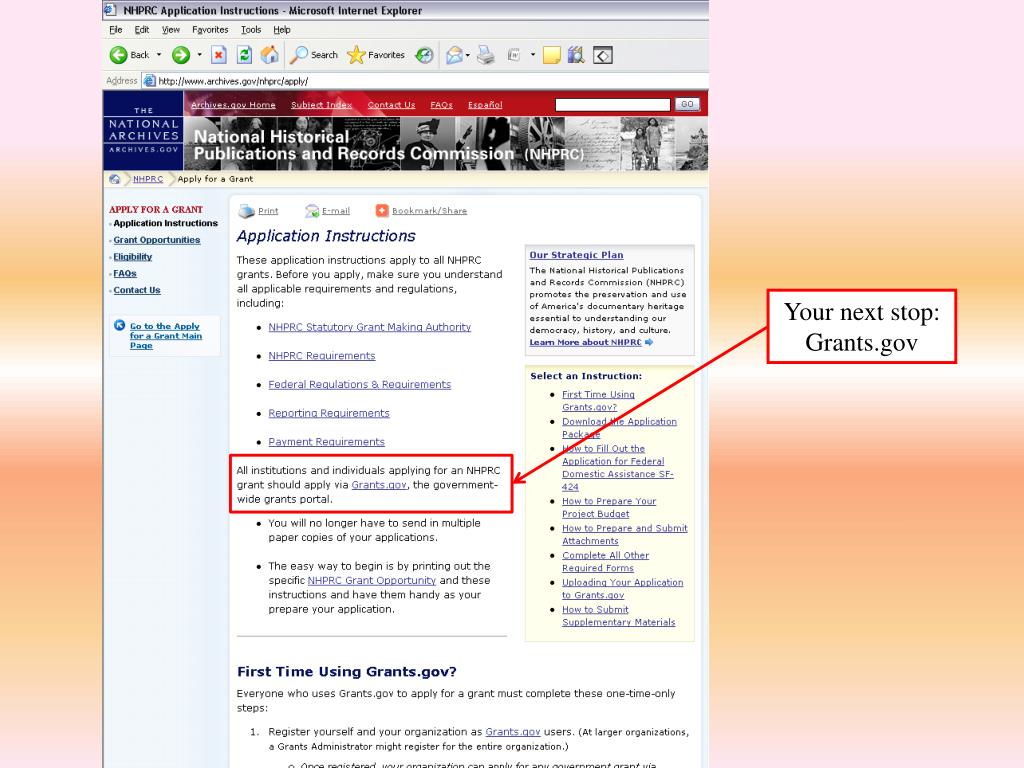Open the Edit button dropdown arrow
The width and height of the screenshot is (1024, 768).
(x=532, y=55)
